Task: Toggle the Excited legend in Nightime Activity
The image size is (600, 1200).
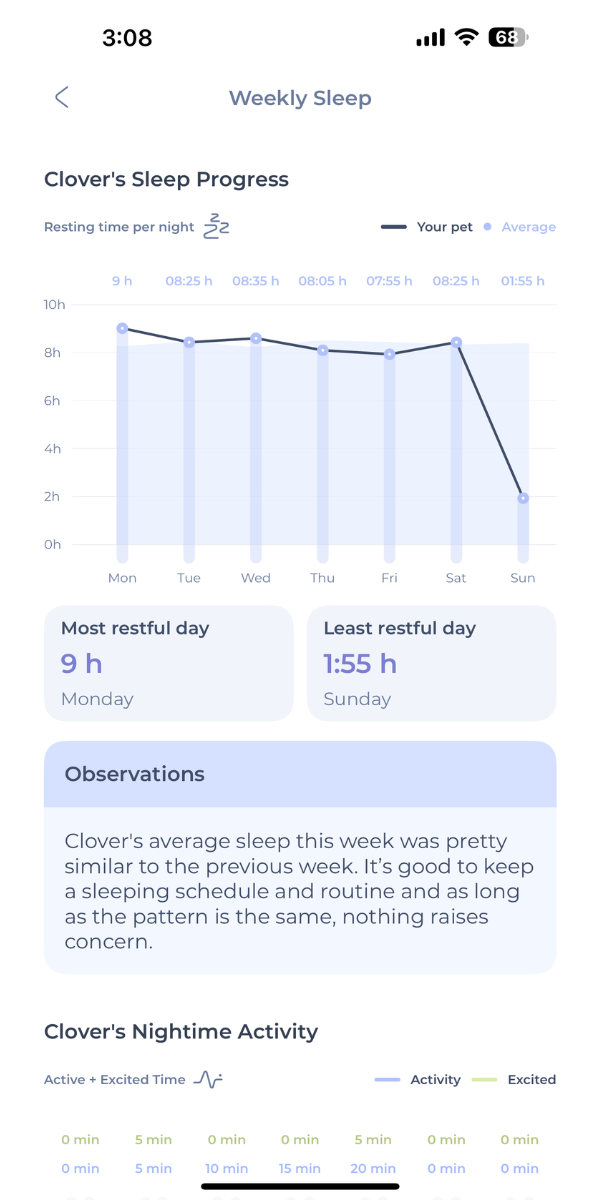Action: click(531, 1080)
